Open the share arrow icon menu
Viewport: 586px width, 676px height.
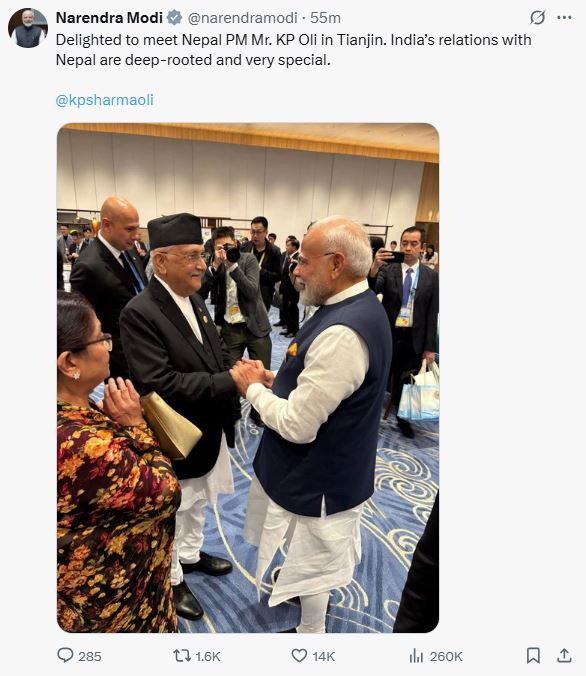564,655
